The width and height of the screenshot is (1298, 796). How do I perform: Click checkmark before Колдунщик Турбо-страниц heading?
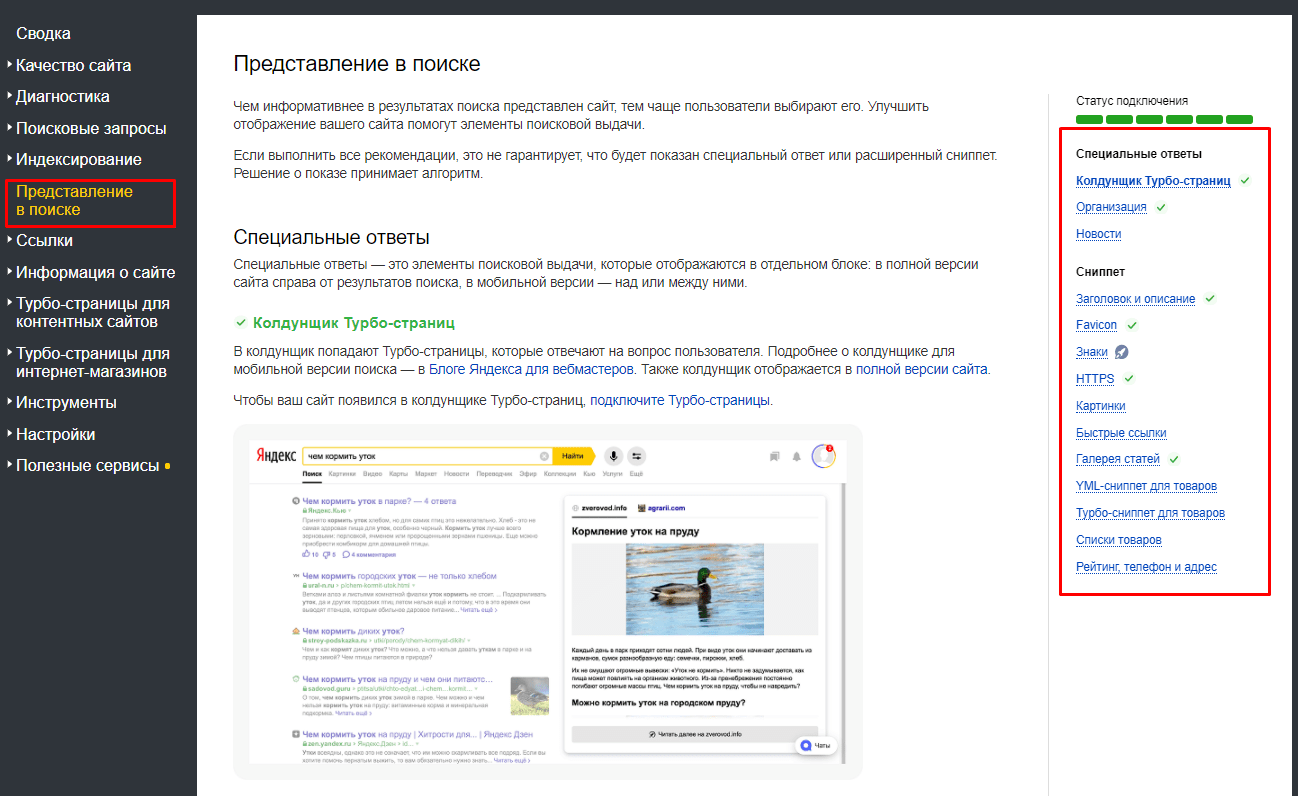[240, 323]
